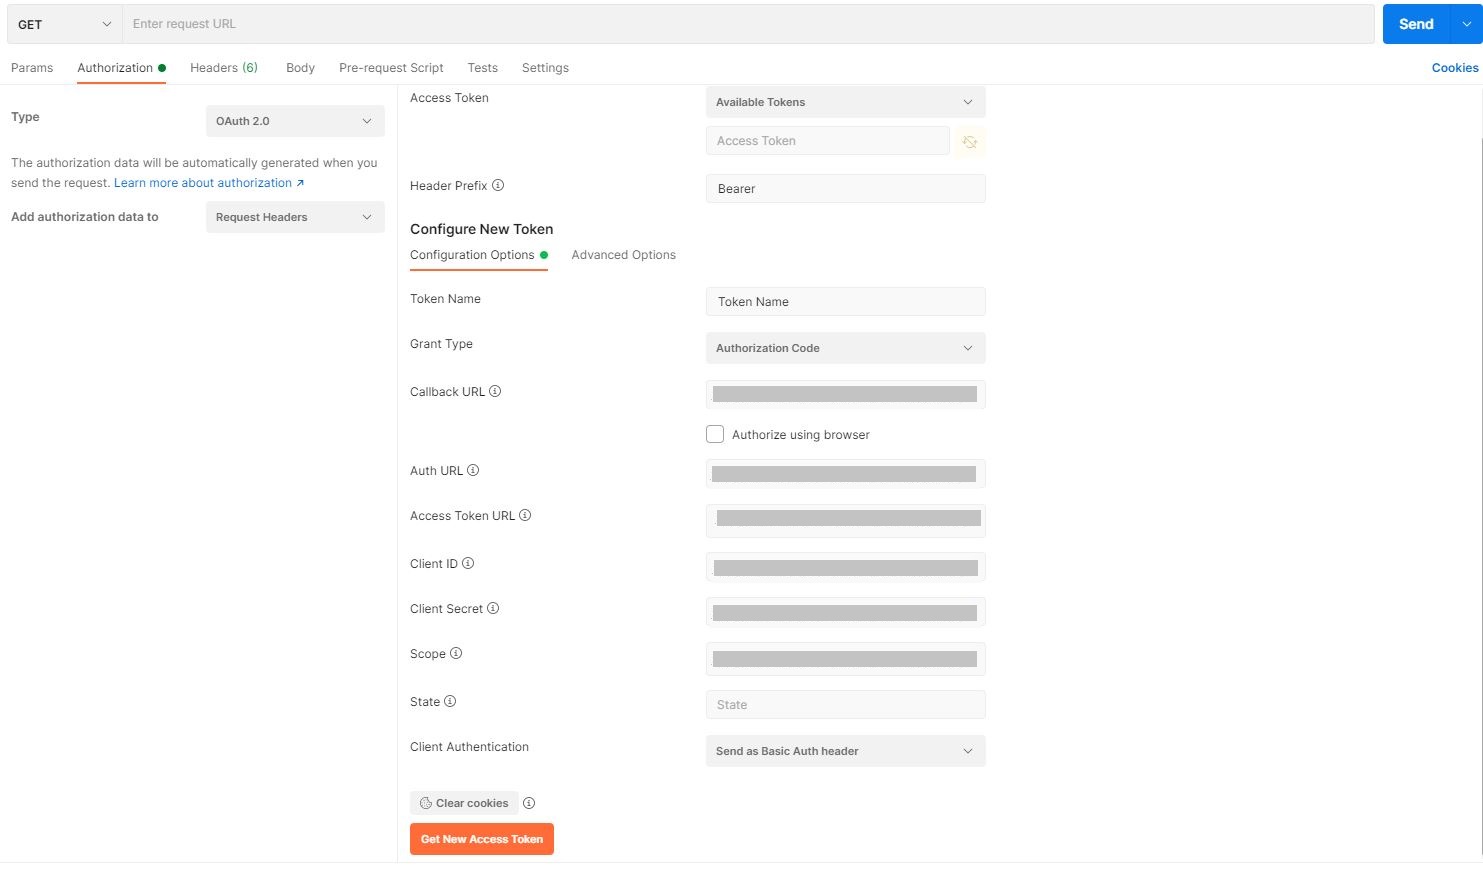Toggle visibility of the Access Token value
Screen dimensions: 1483x870
[969, 141]
